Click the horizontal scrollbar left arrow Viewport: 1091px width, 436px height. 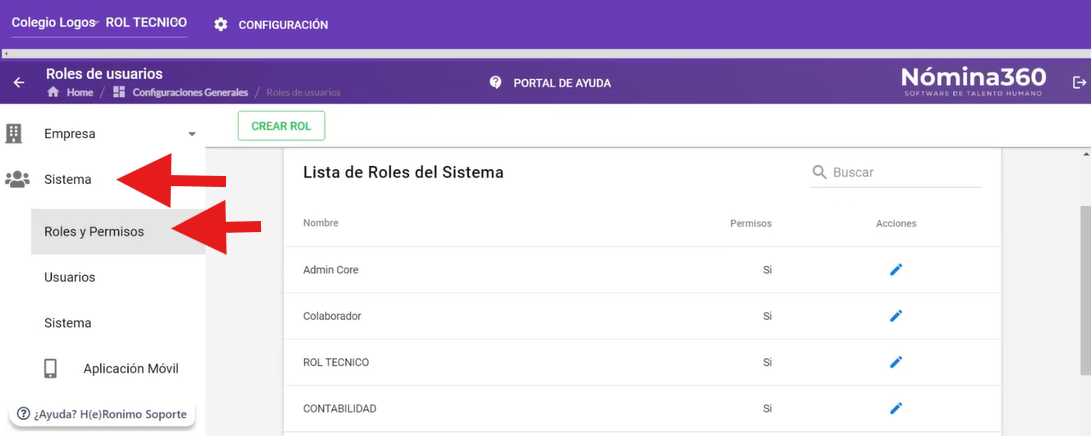tap(6, 54)
